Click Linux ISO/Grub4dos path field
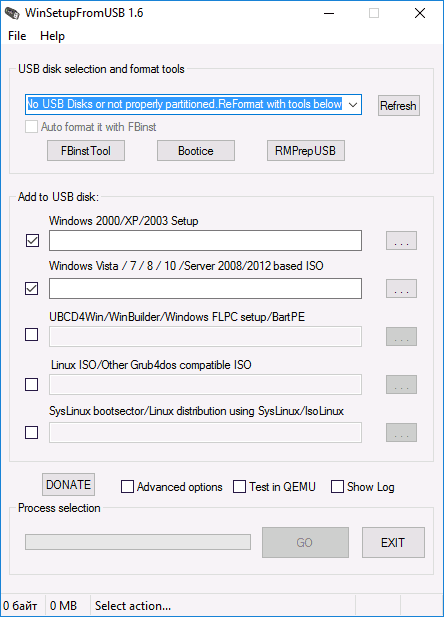 tap(205, 384)
